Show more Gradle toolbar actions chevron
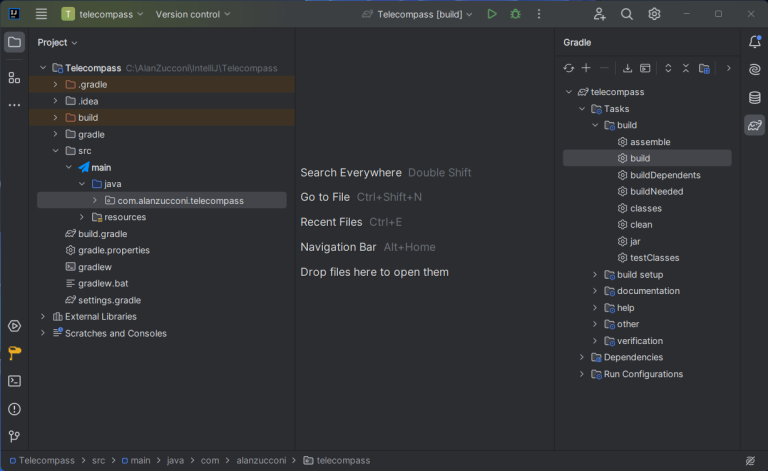Screen dimensions: 768x471 tap(728, 68)
